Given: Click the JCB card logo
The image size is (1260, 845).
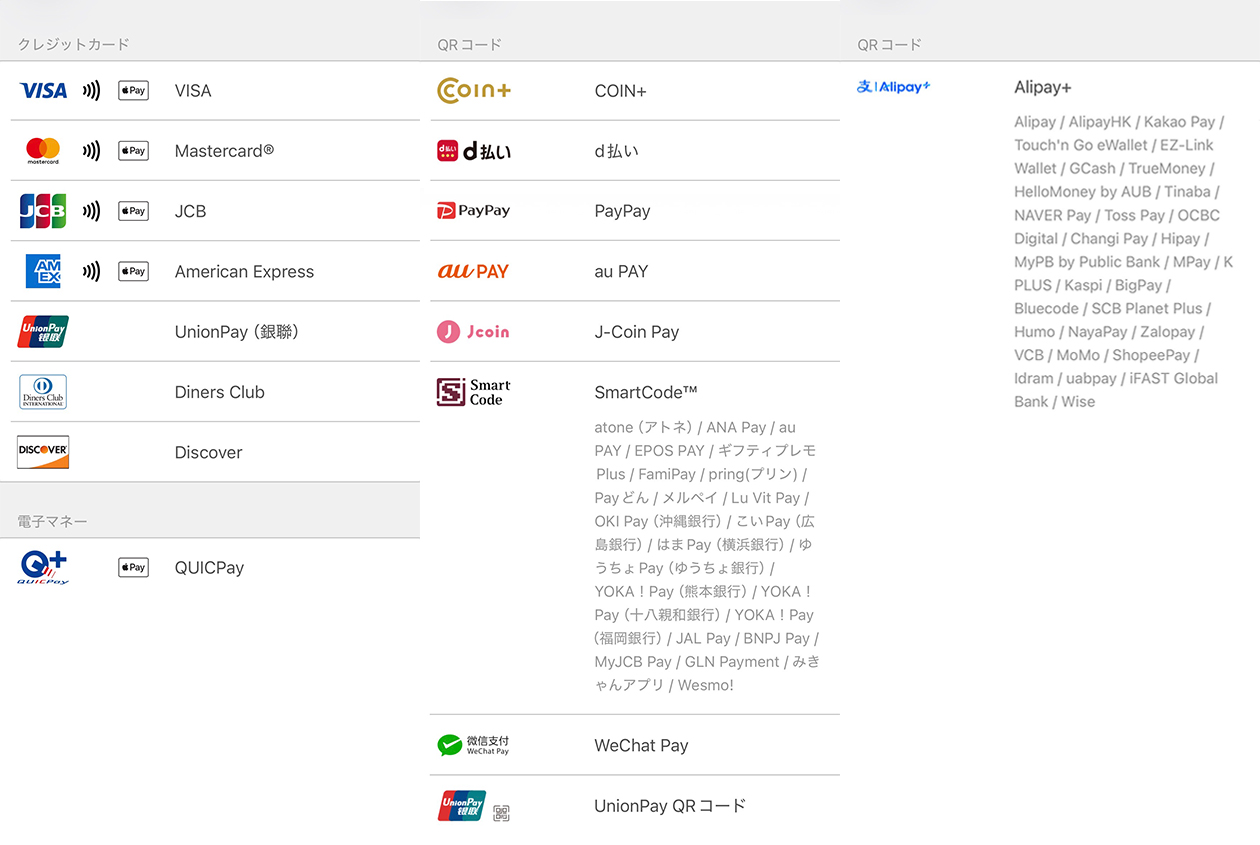Looking at the screenshot, I should coord(43,211).
